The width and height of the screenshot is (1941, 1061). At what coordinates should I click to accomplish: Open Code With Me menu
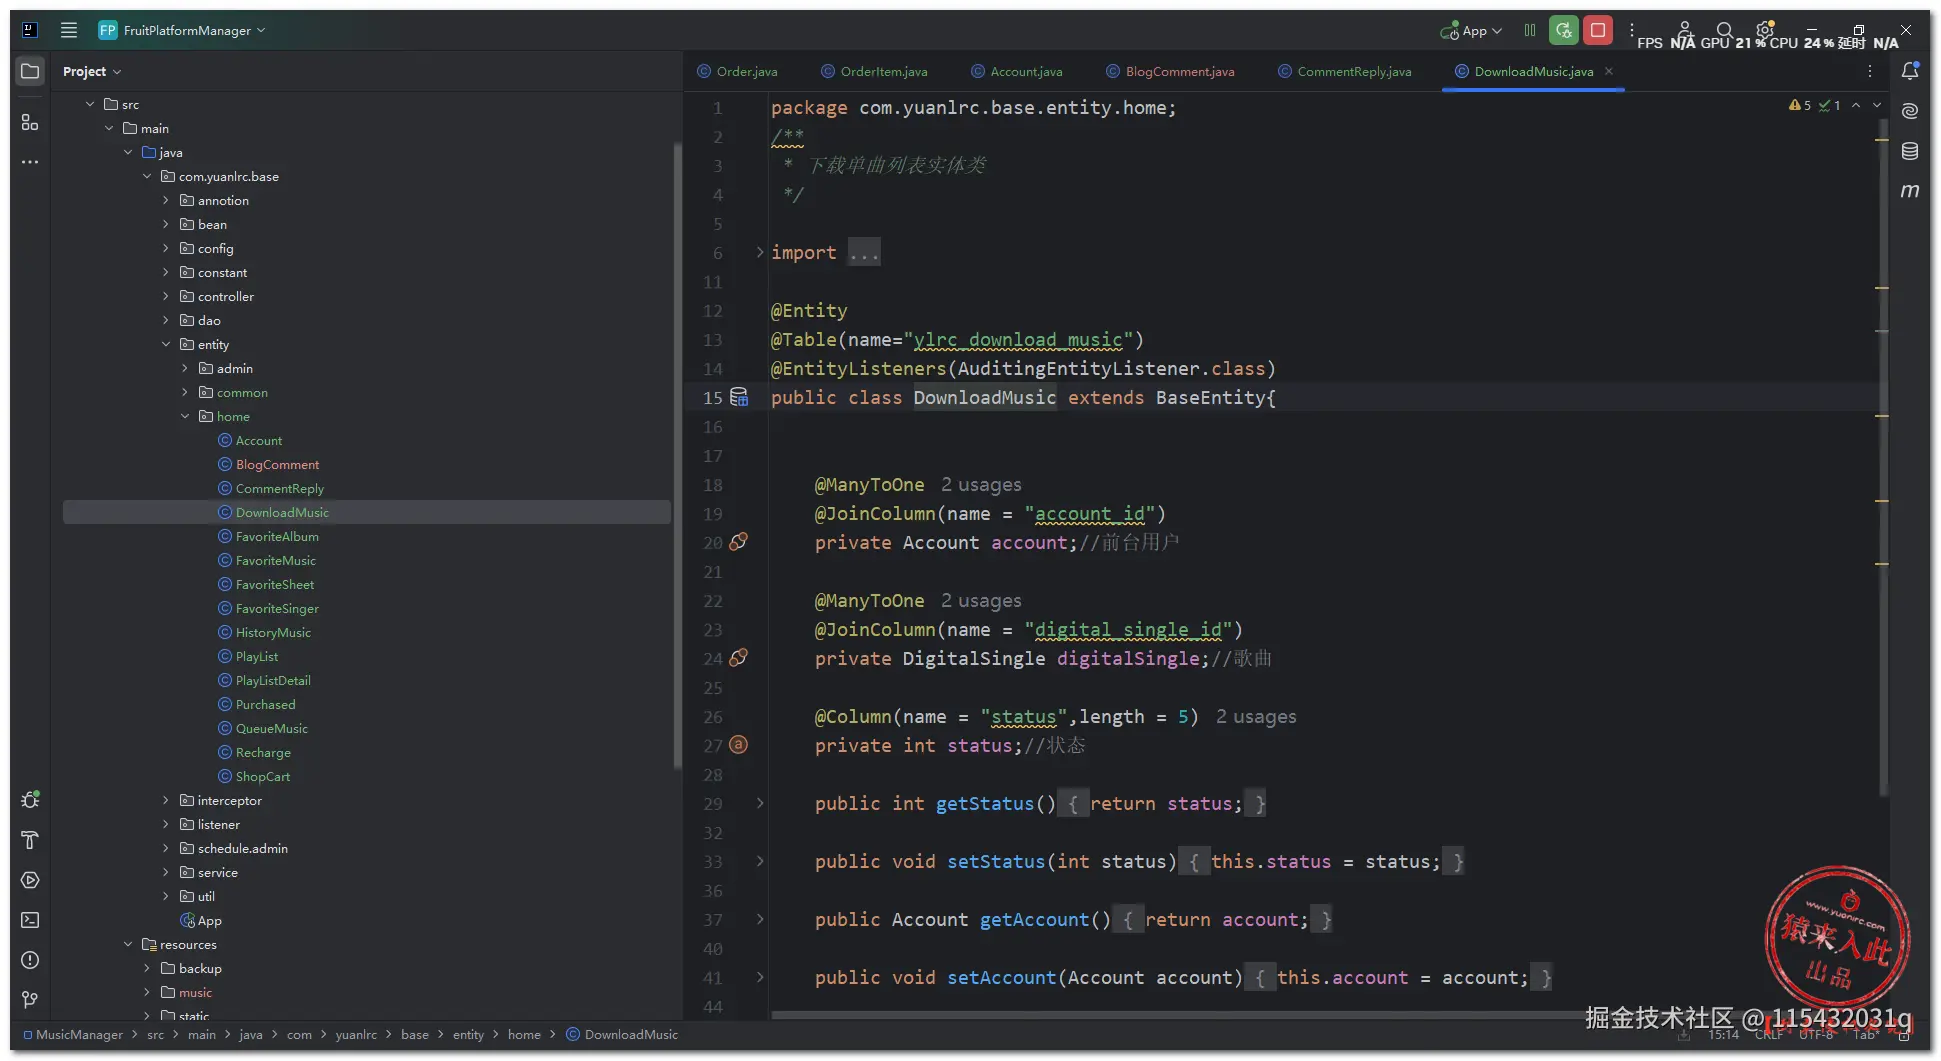(x=1685, y=30)
